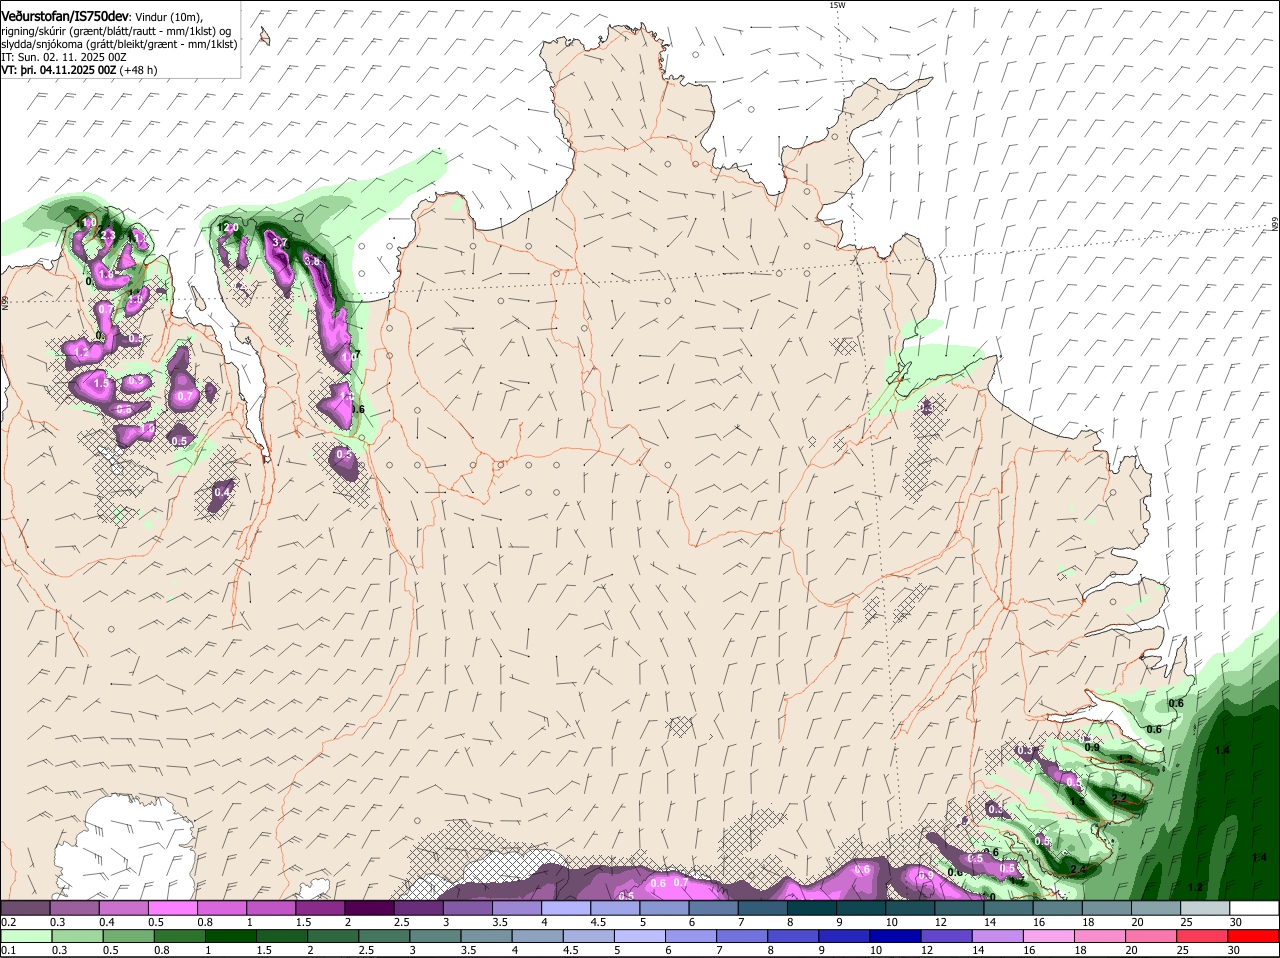
Task: Click the upper legend swatch starting at 0.2
Action: click(25, 908)
